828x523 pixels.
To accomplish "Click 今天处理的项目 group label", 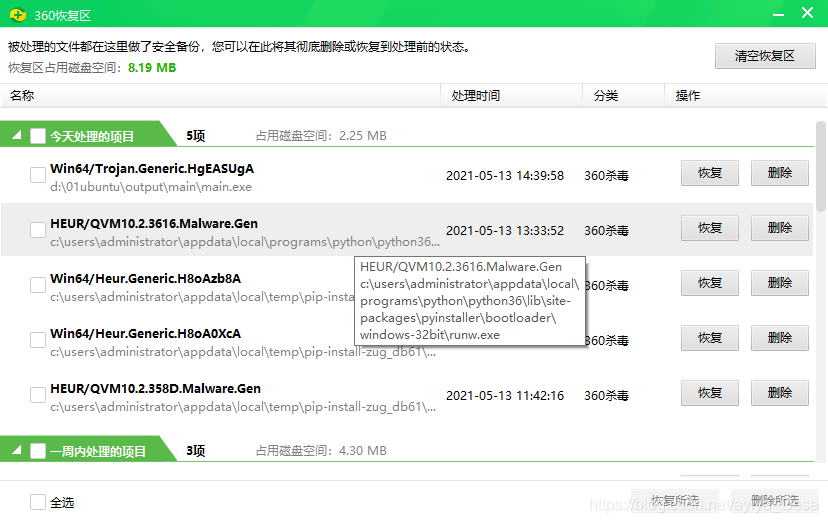I will (92, 136).
